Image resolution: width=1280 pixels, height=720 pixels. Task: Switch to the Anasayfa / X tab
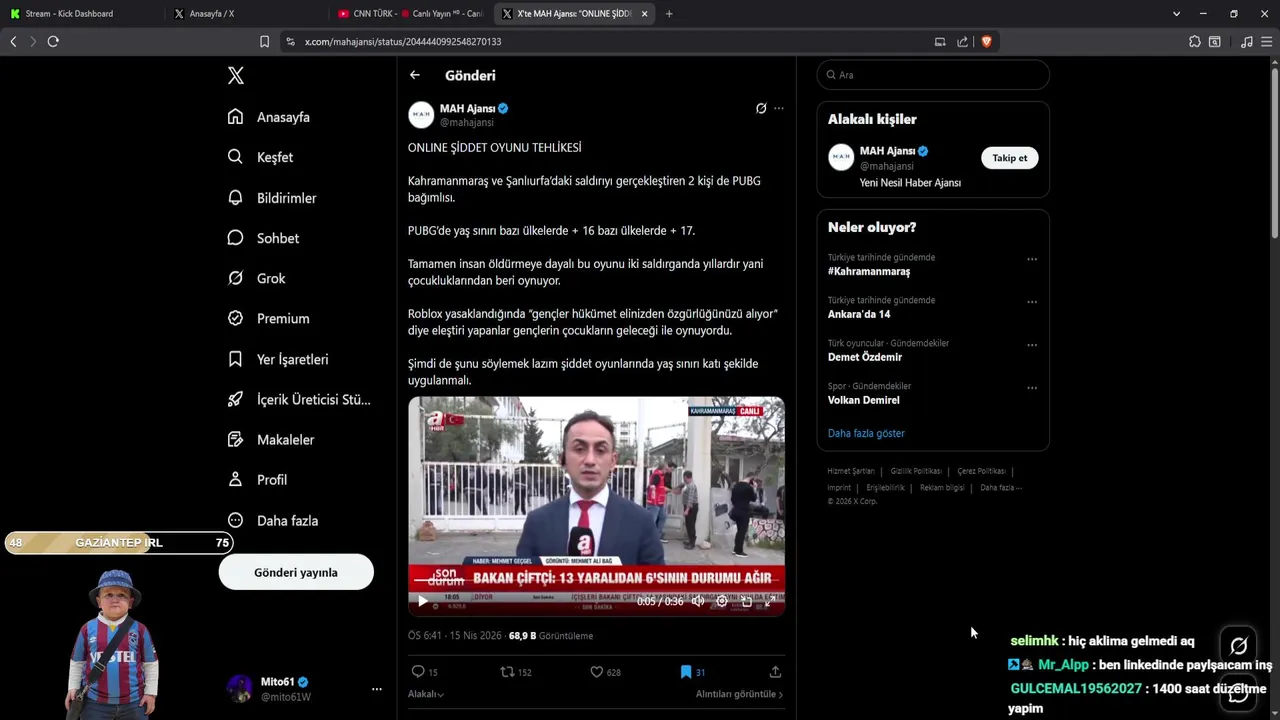[x=245, y=14]
